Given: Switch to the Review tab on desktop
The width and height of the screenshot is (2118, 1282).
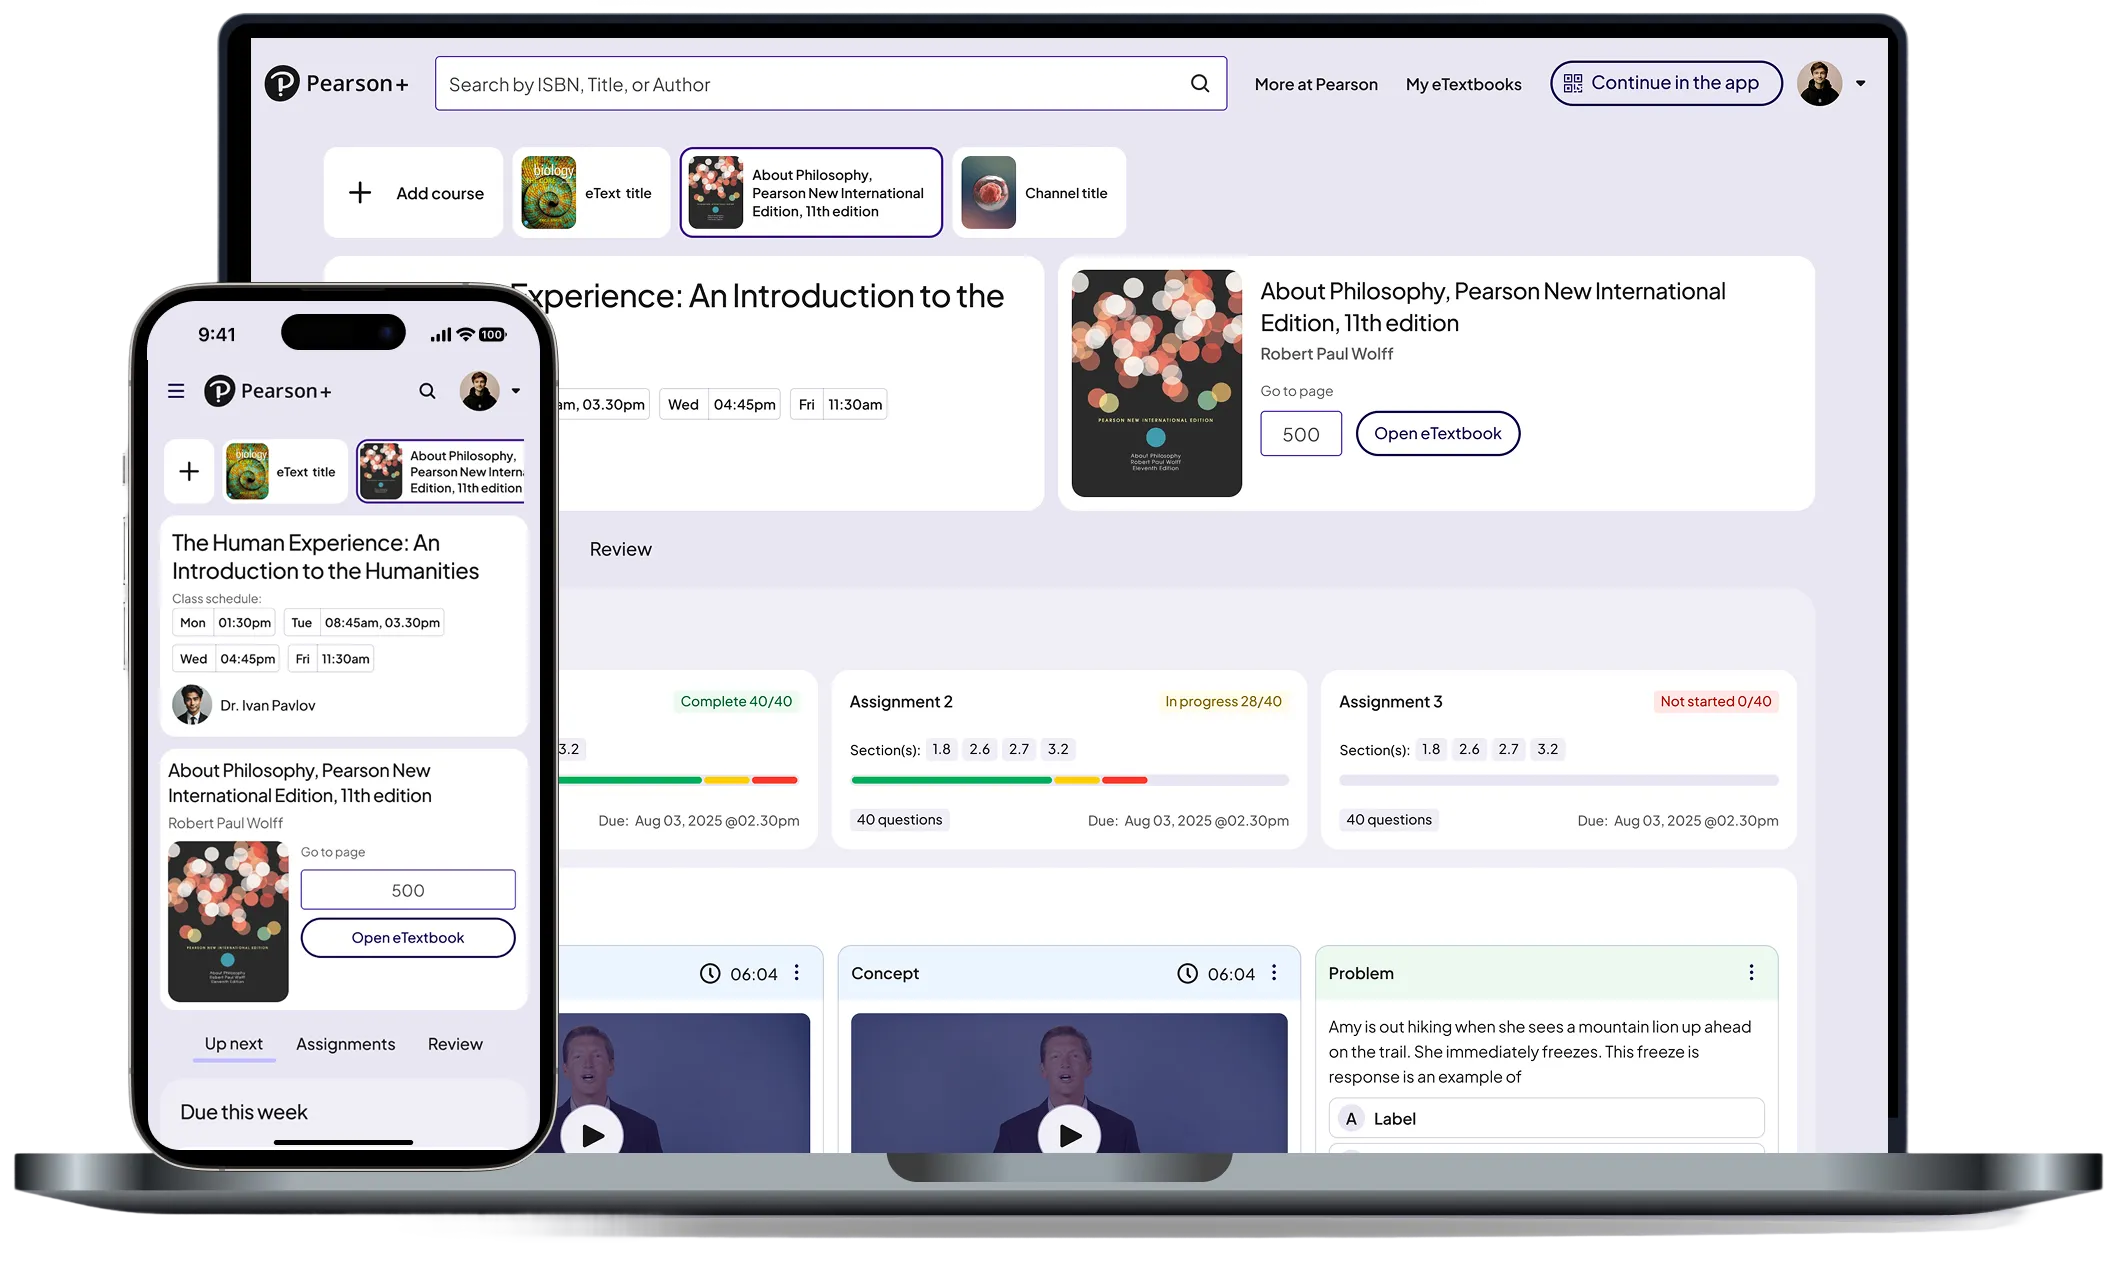Looking at the screenshot, I should pyautogui.click(x=620, y=549).
